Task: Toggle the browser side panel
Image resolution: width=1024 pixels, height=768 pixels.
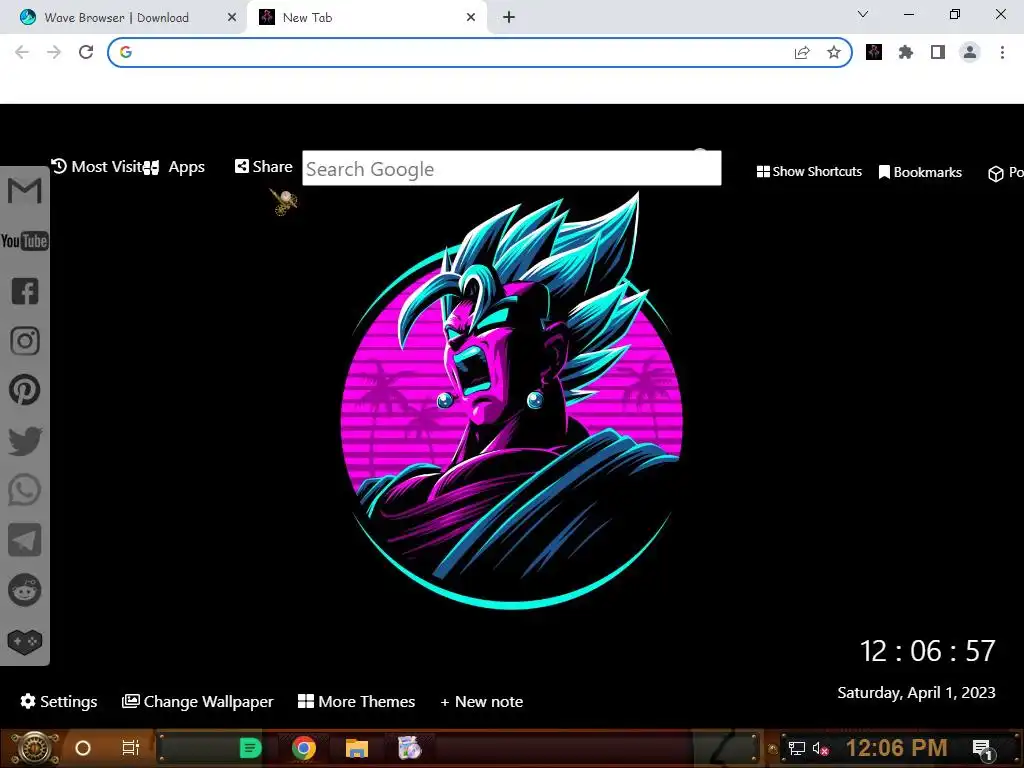Action: [x=938, y=52]
